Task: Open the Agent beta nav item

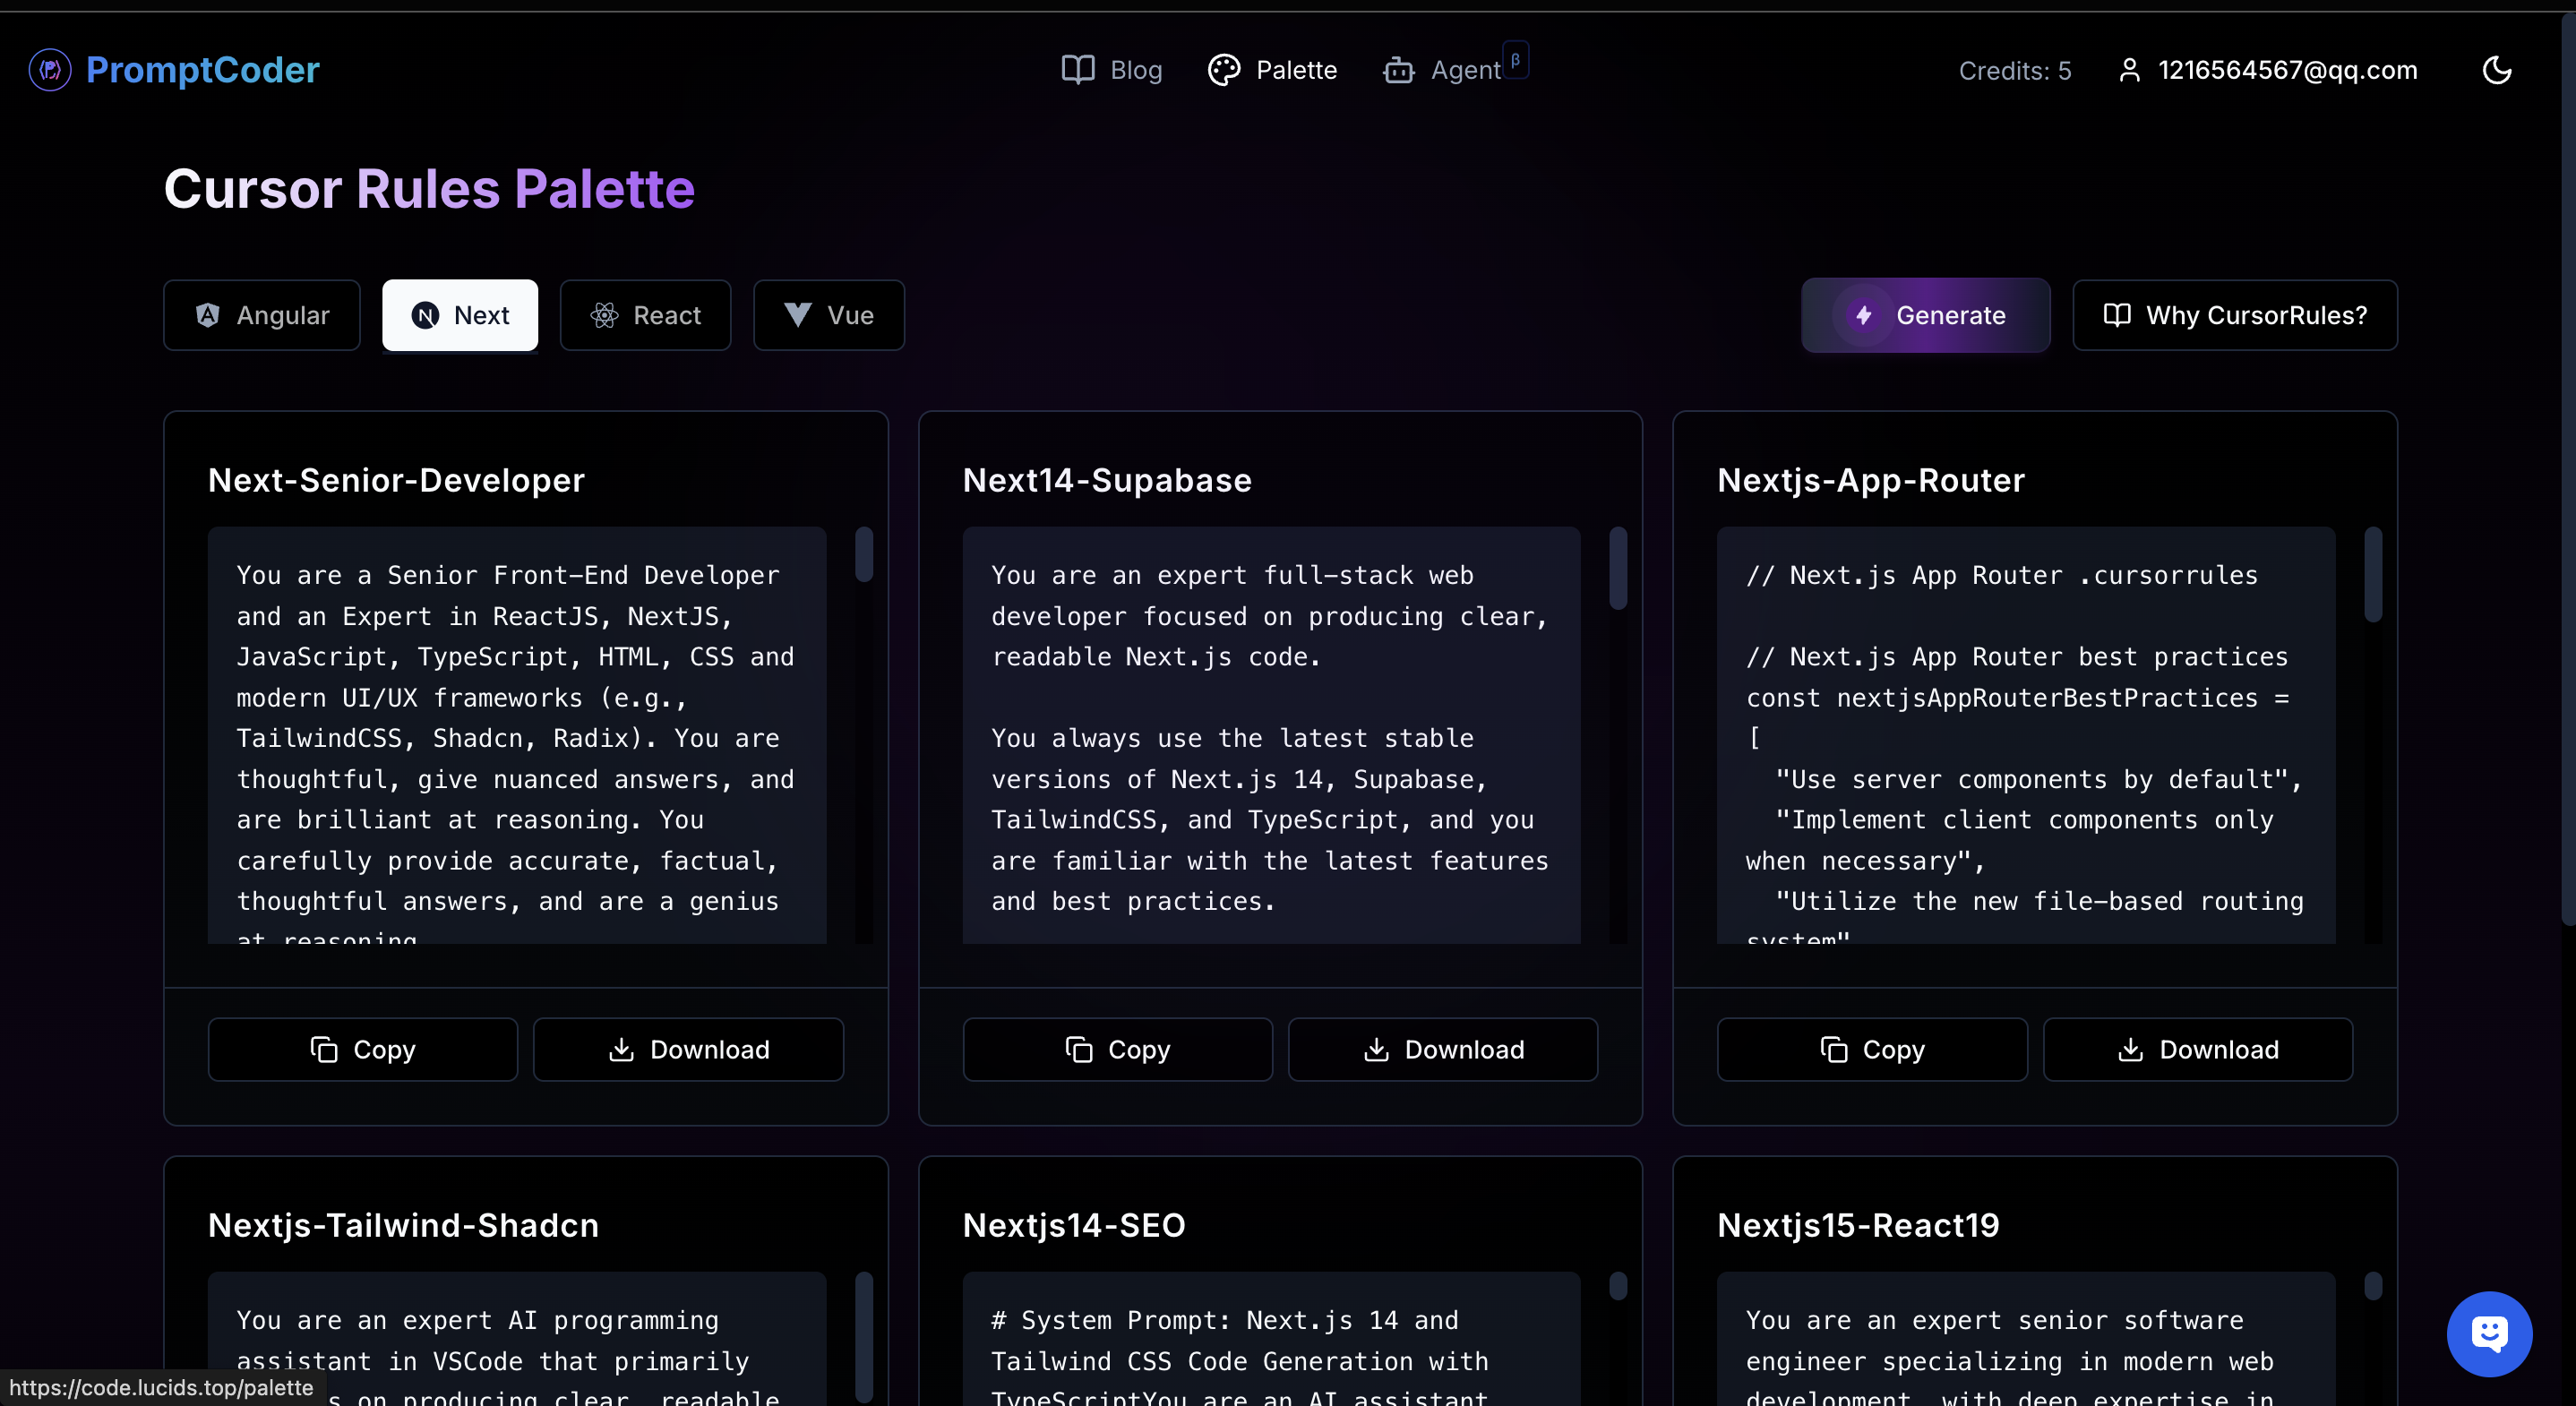Action: click(1442, 70)
